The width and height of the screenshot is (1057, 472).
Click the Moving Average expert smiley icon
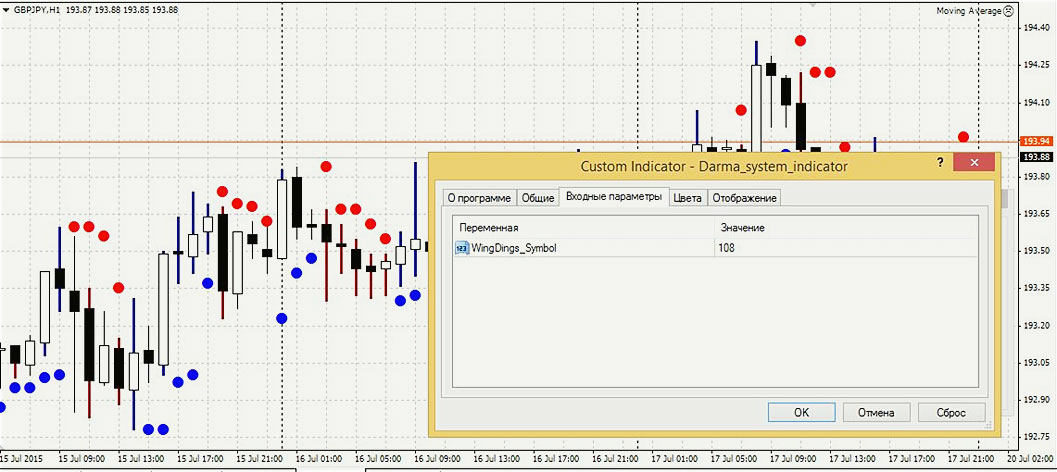coord(1008,10)
